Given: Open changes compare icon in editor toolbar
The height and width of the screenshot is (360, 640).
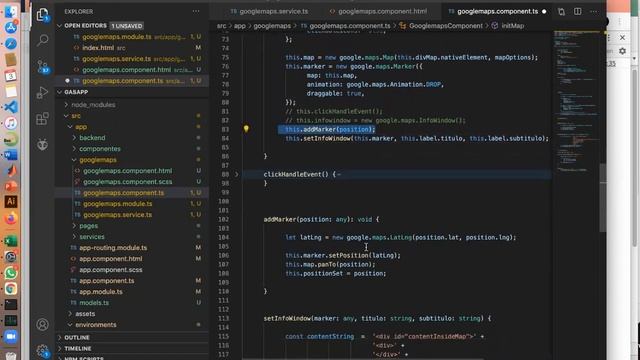Looking at the screenshot, I should (x=562, y=11).
